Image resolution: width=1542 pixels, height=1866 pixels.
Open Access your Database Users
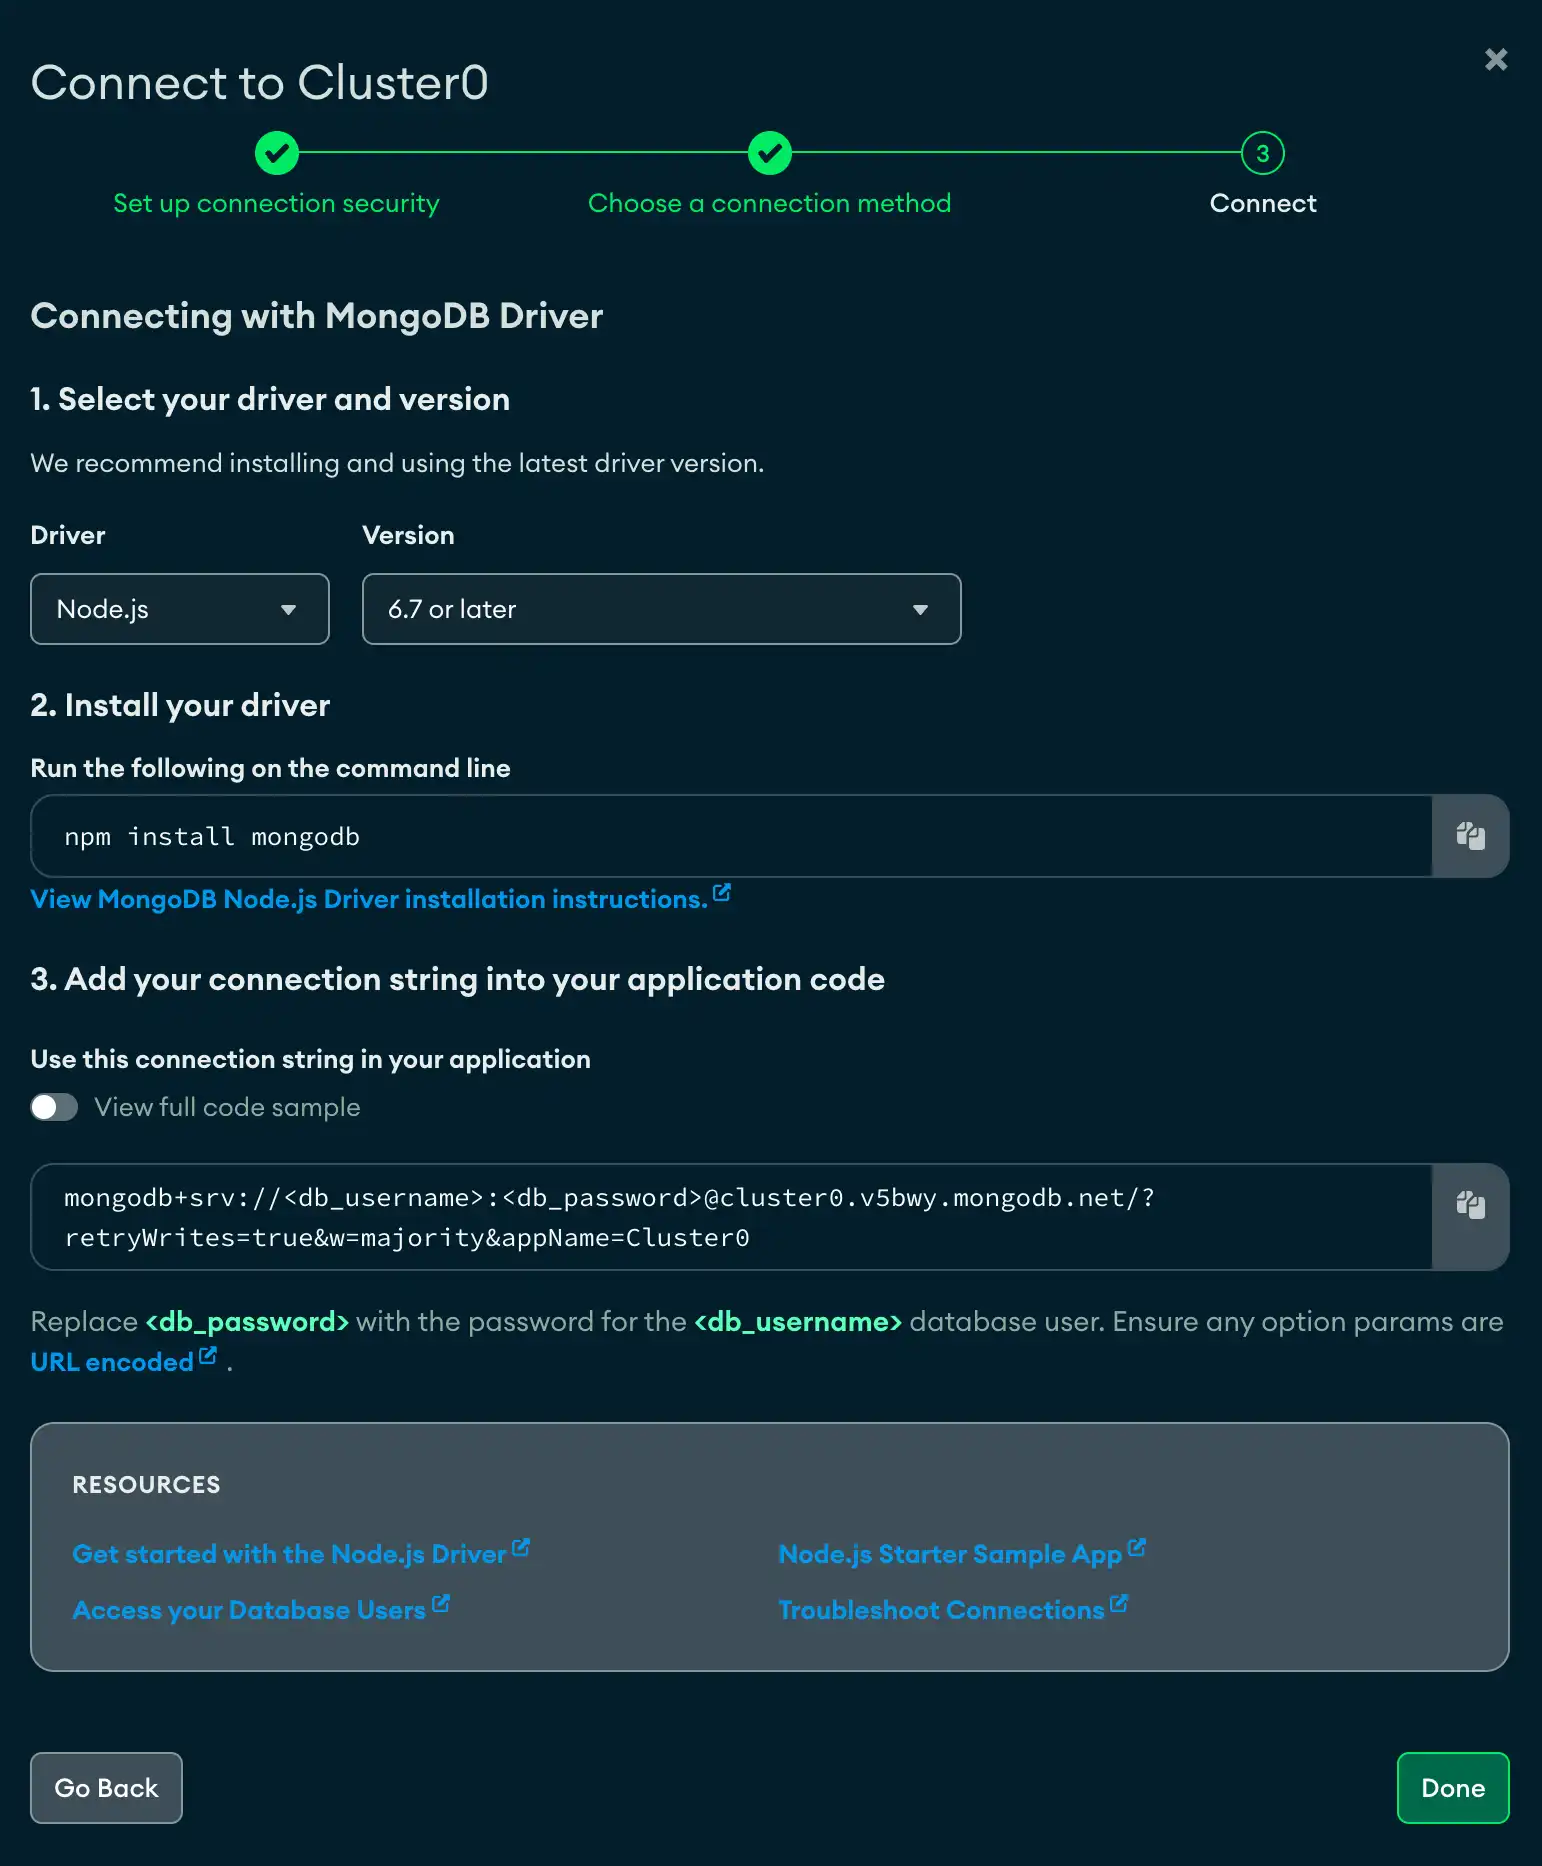point(250,1610)
